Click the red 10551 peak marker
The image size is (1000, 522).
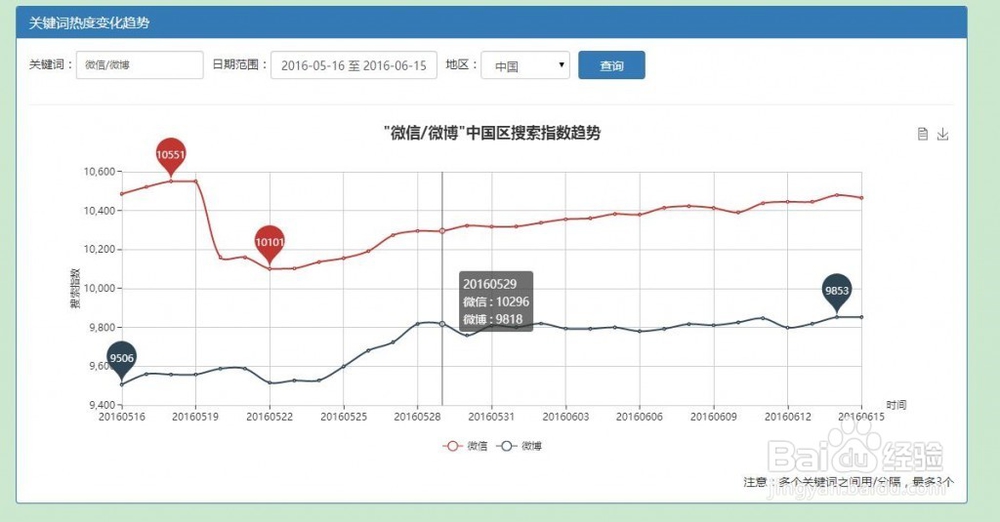pyautogui.click(x=170, y=155)
